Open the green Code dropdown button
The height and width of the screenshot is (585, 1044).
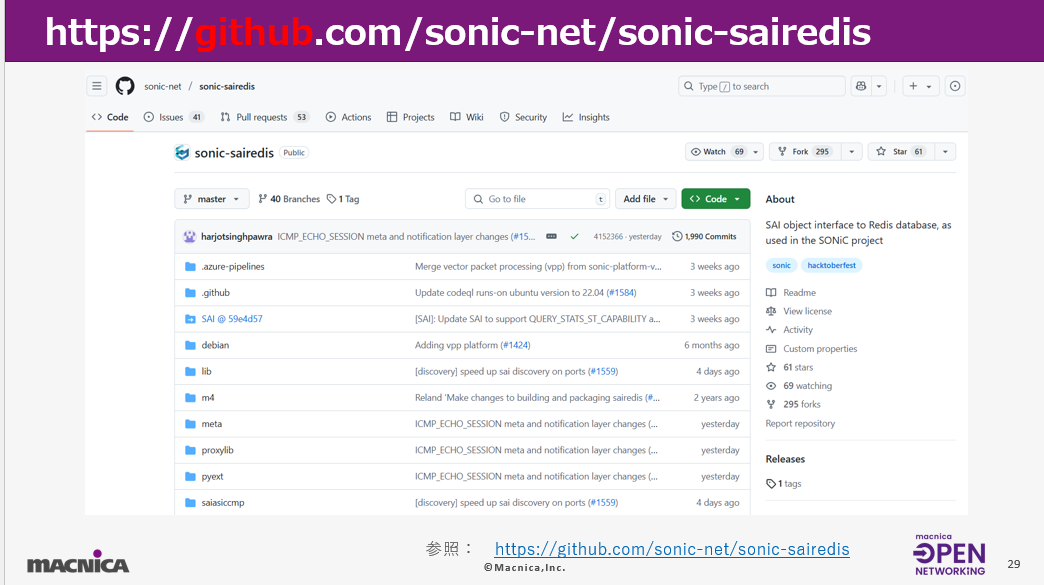(x=716, y=199)
